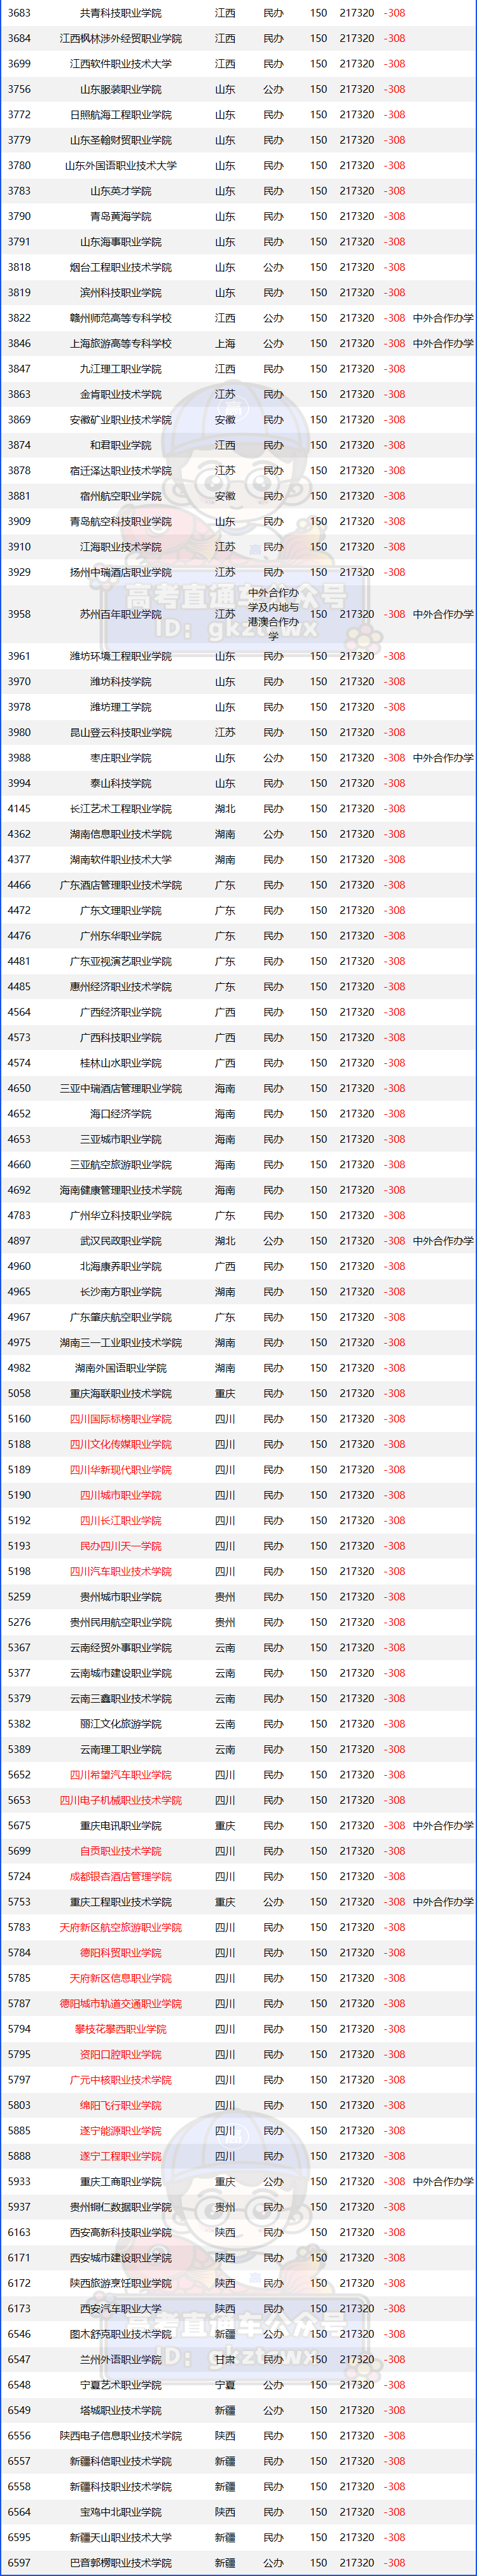Select 桂林山水职业学院
Image resolution: width=477 pixels, height=2576 pixels.
120,1063
